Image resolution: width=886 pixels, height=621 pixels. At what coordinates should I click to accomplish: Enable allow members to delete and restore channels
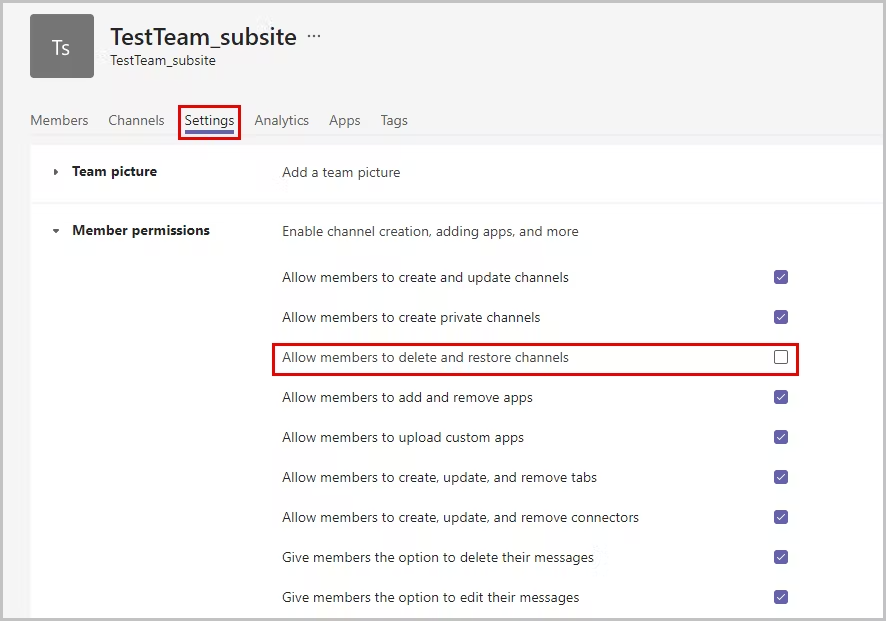click(x=781, y=357)
